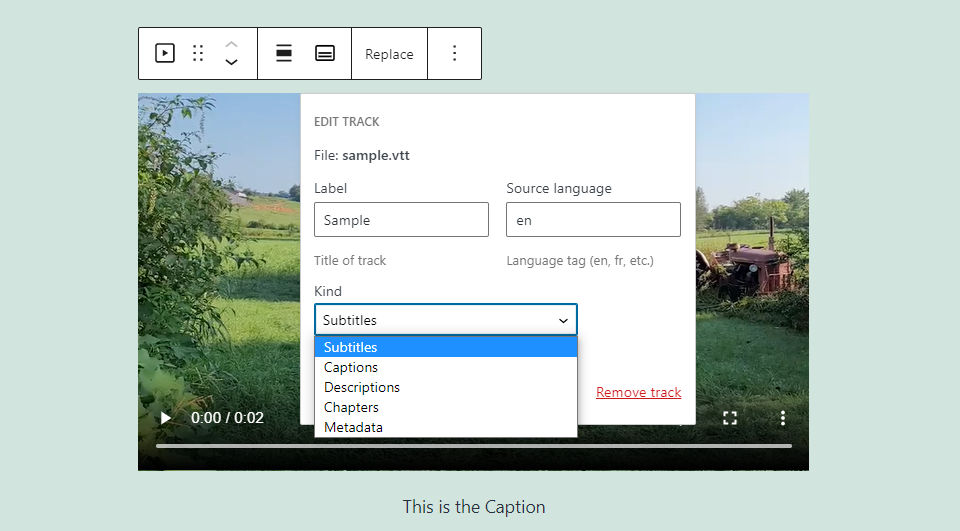Expand the Kind select box
The image size is (960, 531).
[x=445, y=320]
